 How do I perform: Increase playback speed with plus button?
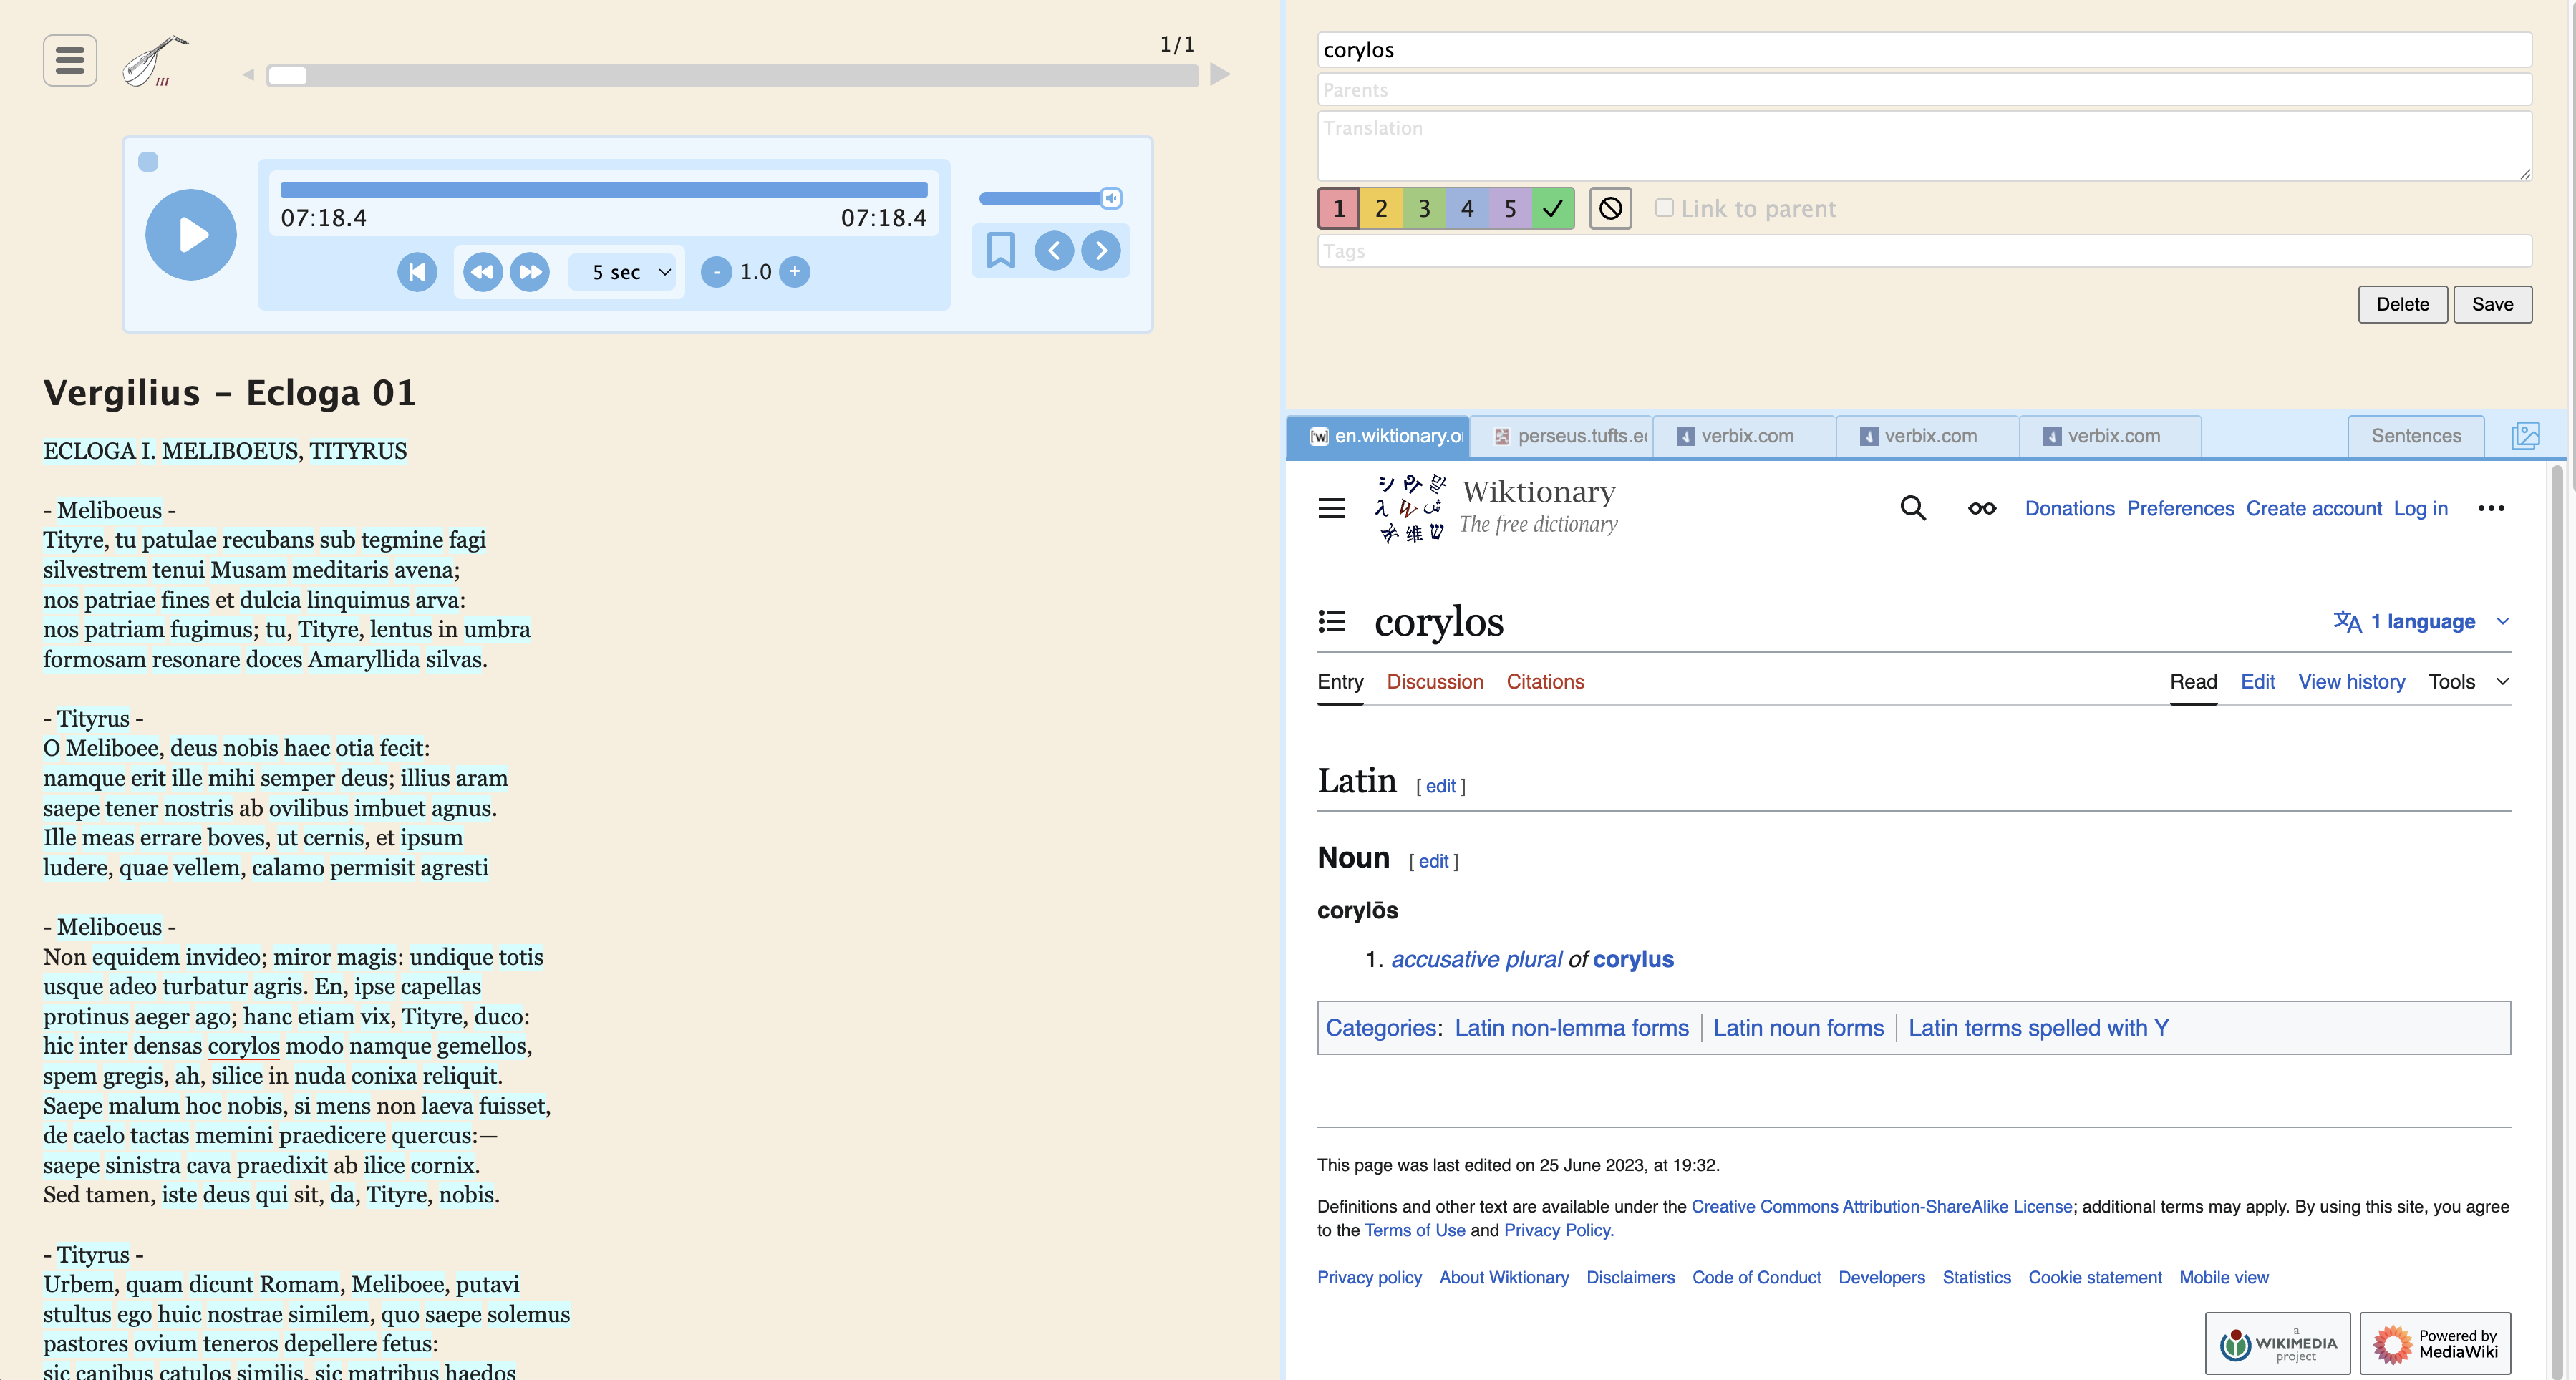tap(795, 272)
